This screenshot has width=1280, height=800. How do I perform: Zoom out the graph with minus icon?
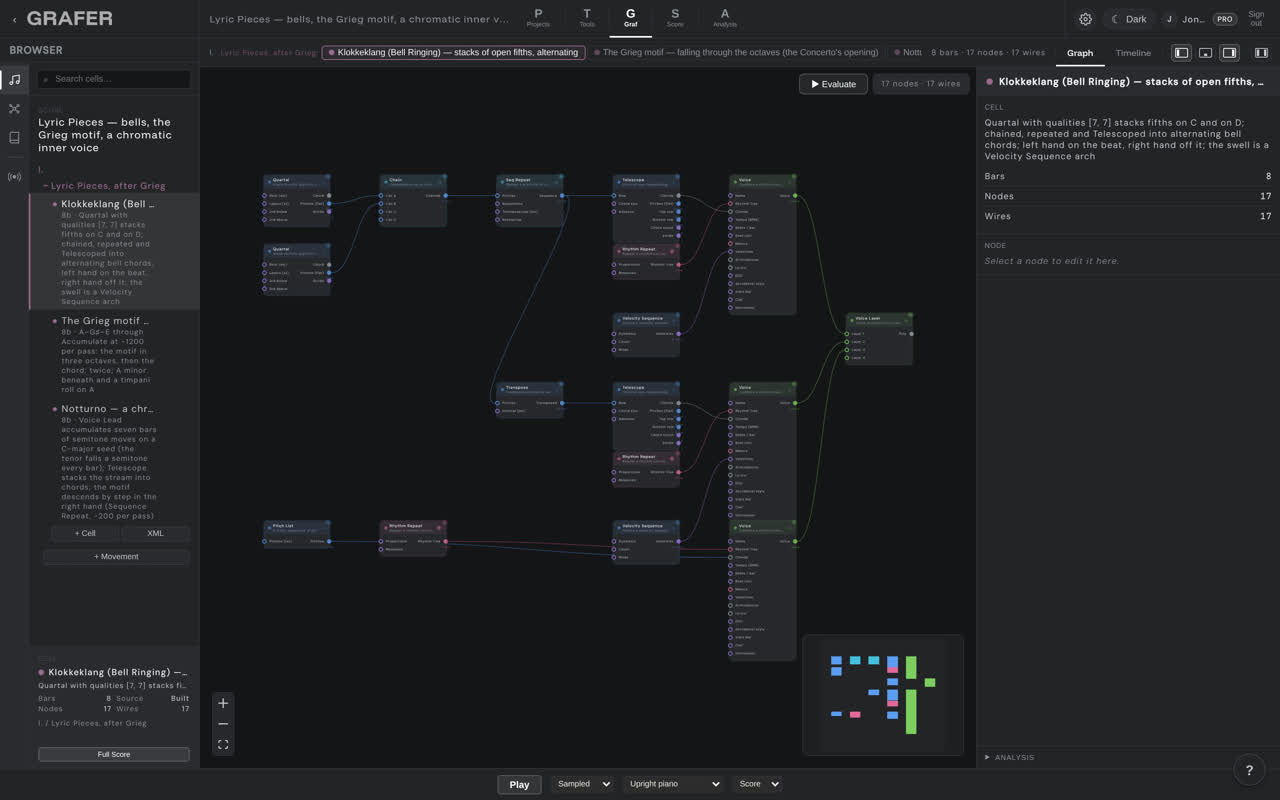click(x=223, y=724)
